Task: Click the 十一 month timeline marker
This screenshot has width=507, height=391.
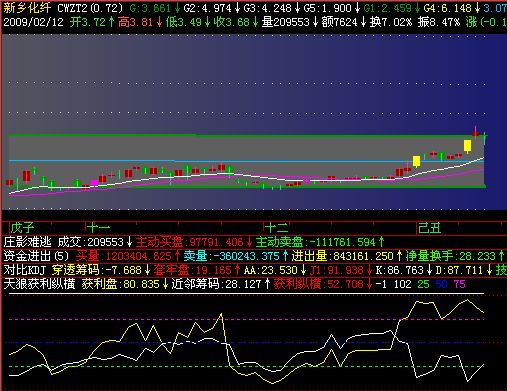Action: [99, 228]
